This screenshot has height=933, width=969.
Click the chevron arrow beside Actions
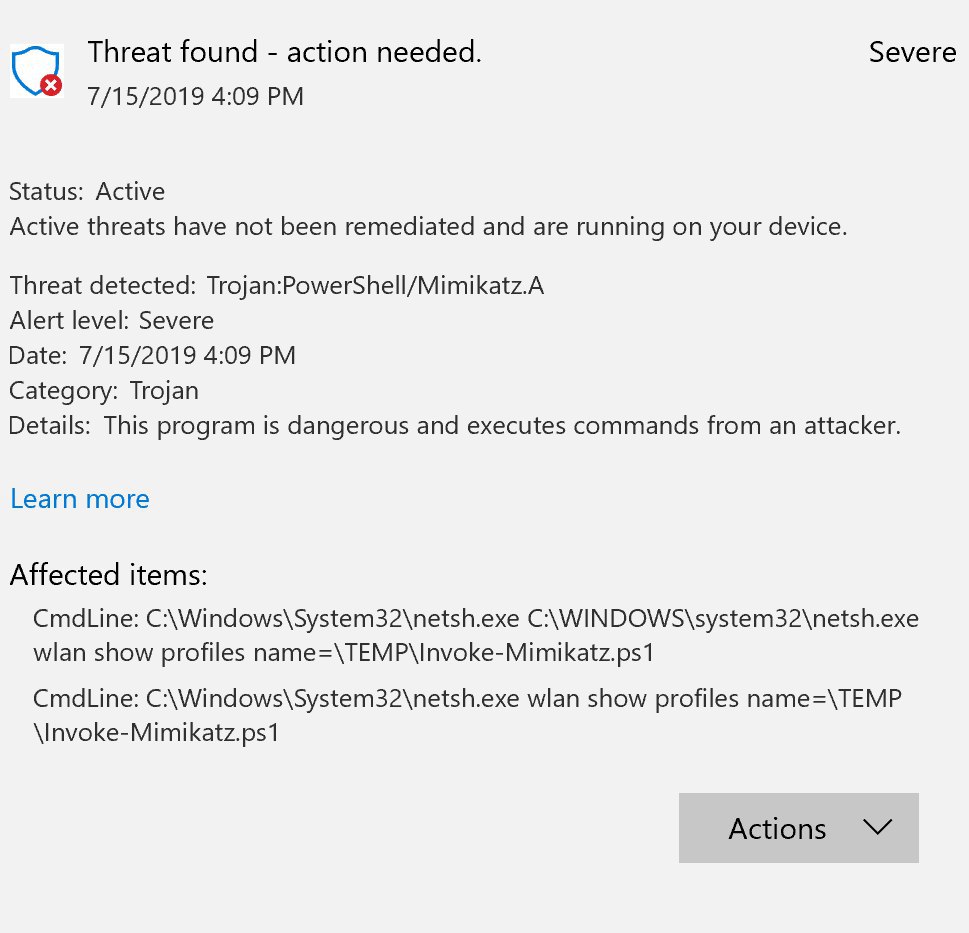878,827
